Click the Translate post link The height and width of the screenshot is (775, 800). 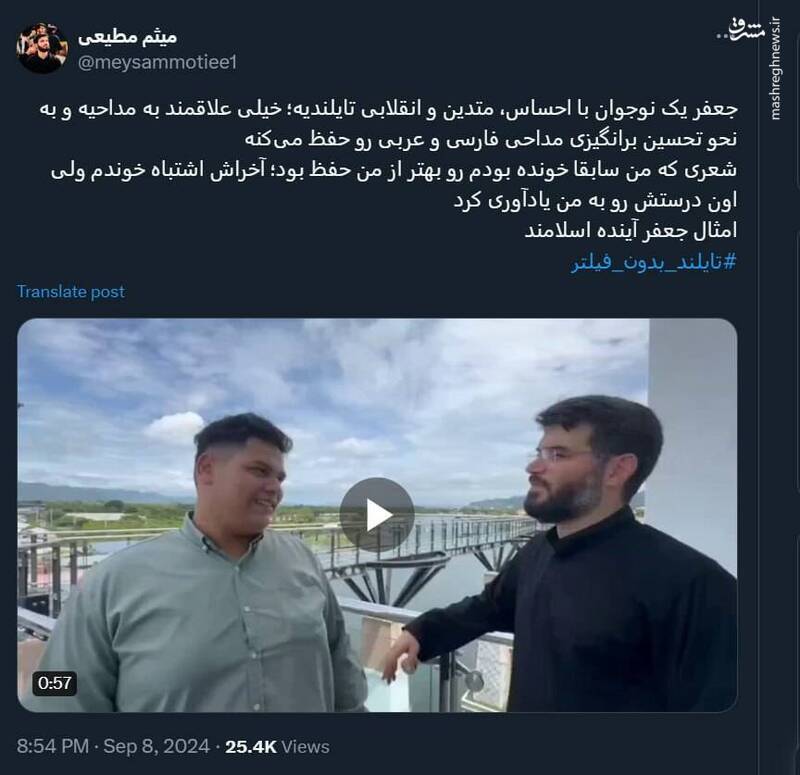71,291
